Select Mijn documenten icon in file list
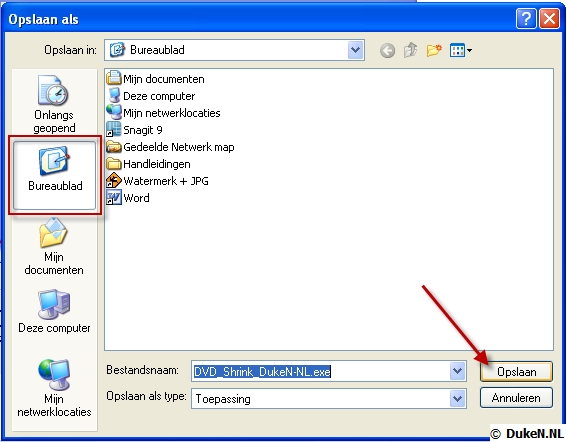Viewport: 567px width, 442px height. pyautogui.click(x=114, y=78)
